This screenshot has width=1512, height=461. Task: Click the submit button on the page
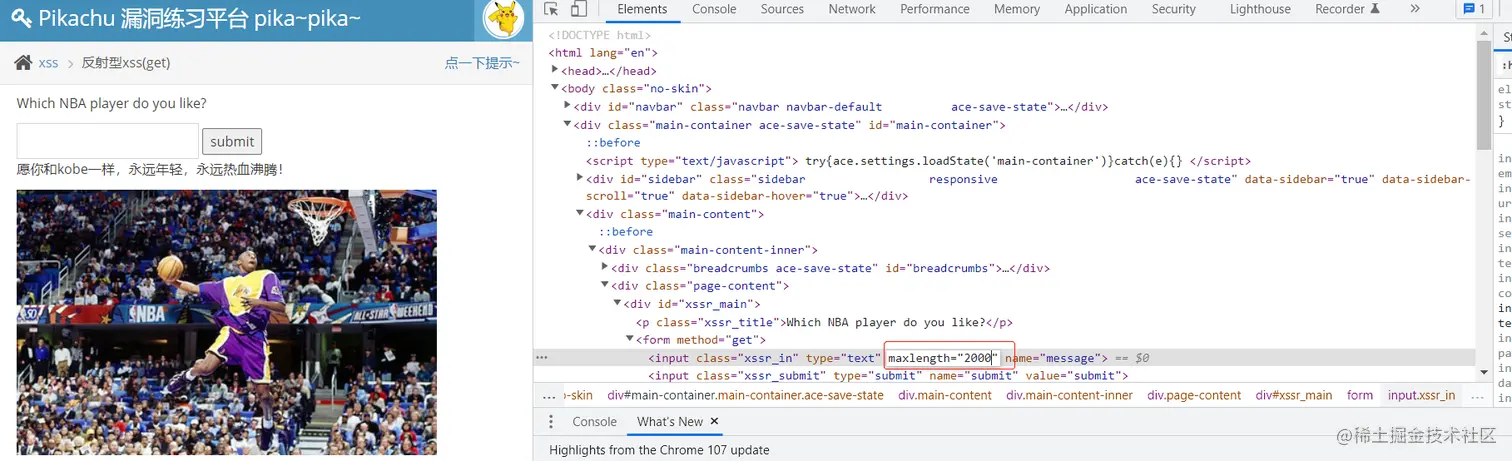232,141
